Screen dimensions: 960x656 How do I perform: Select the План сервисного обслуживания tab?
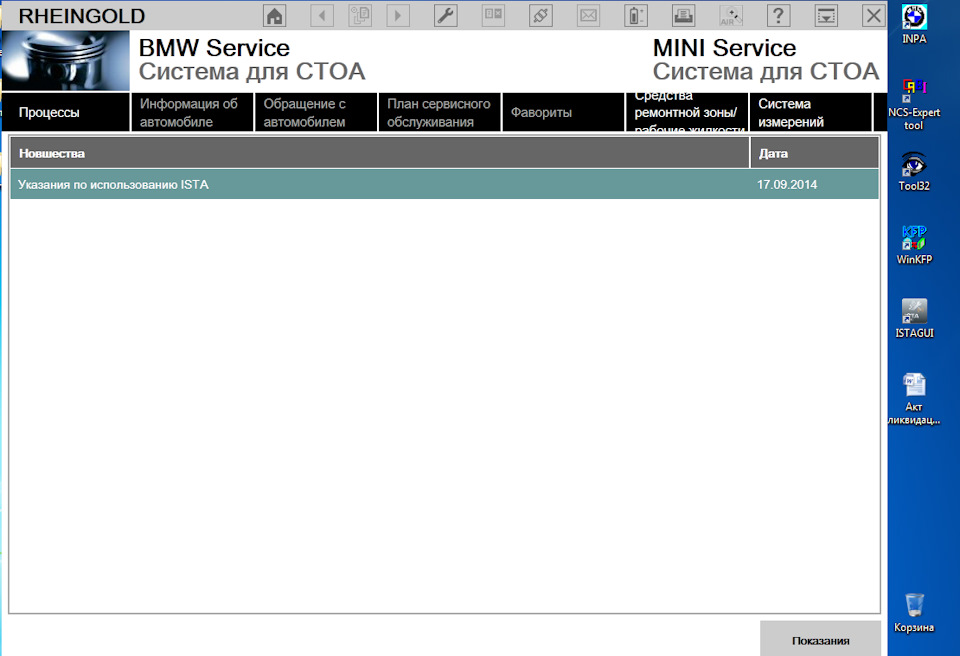(439, 113)
